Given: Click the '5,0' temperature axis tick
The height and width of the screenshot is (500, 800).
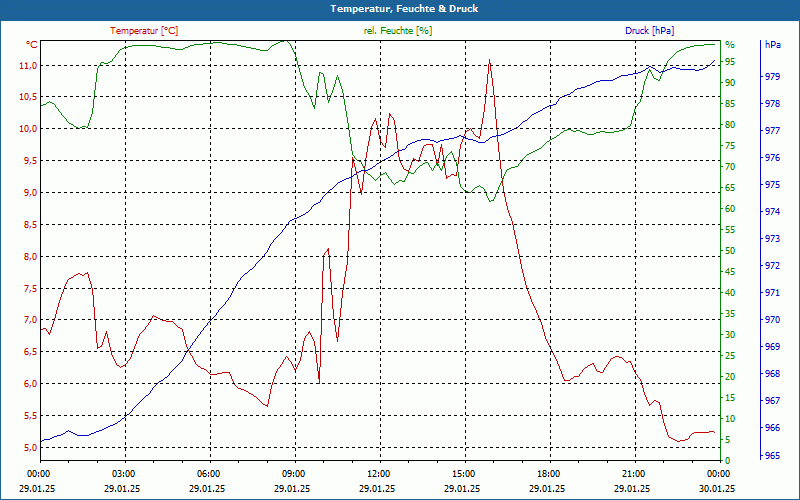Looking at the screenshot, I should tap(30, 447).
